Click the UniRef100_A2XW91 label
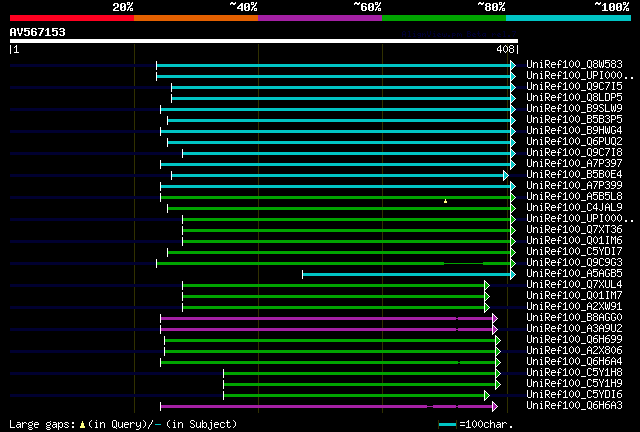Viewport: 640px width, 432px height. (x=574, y=307)
